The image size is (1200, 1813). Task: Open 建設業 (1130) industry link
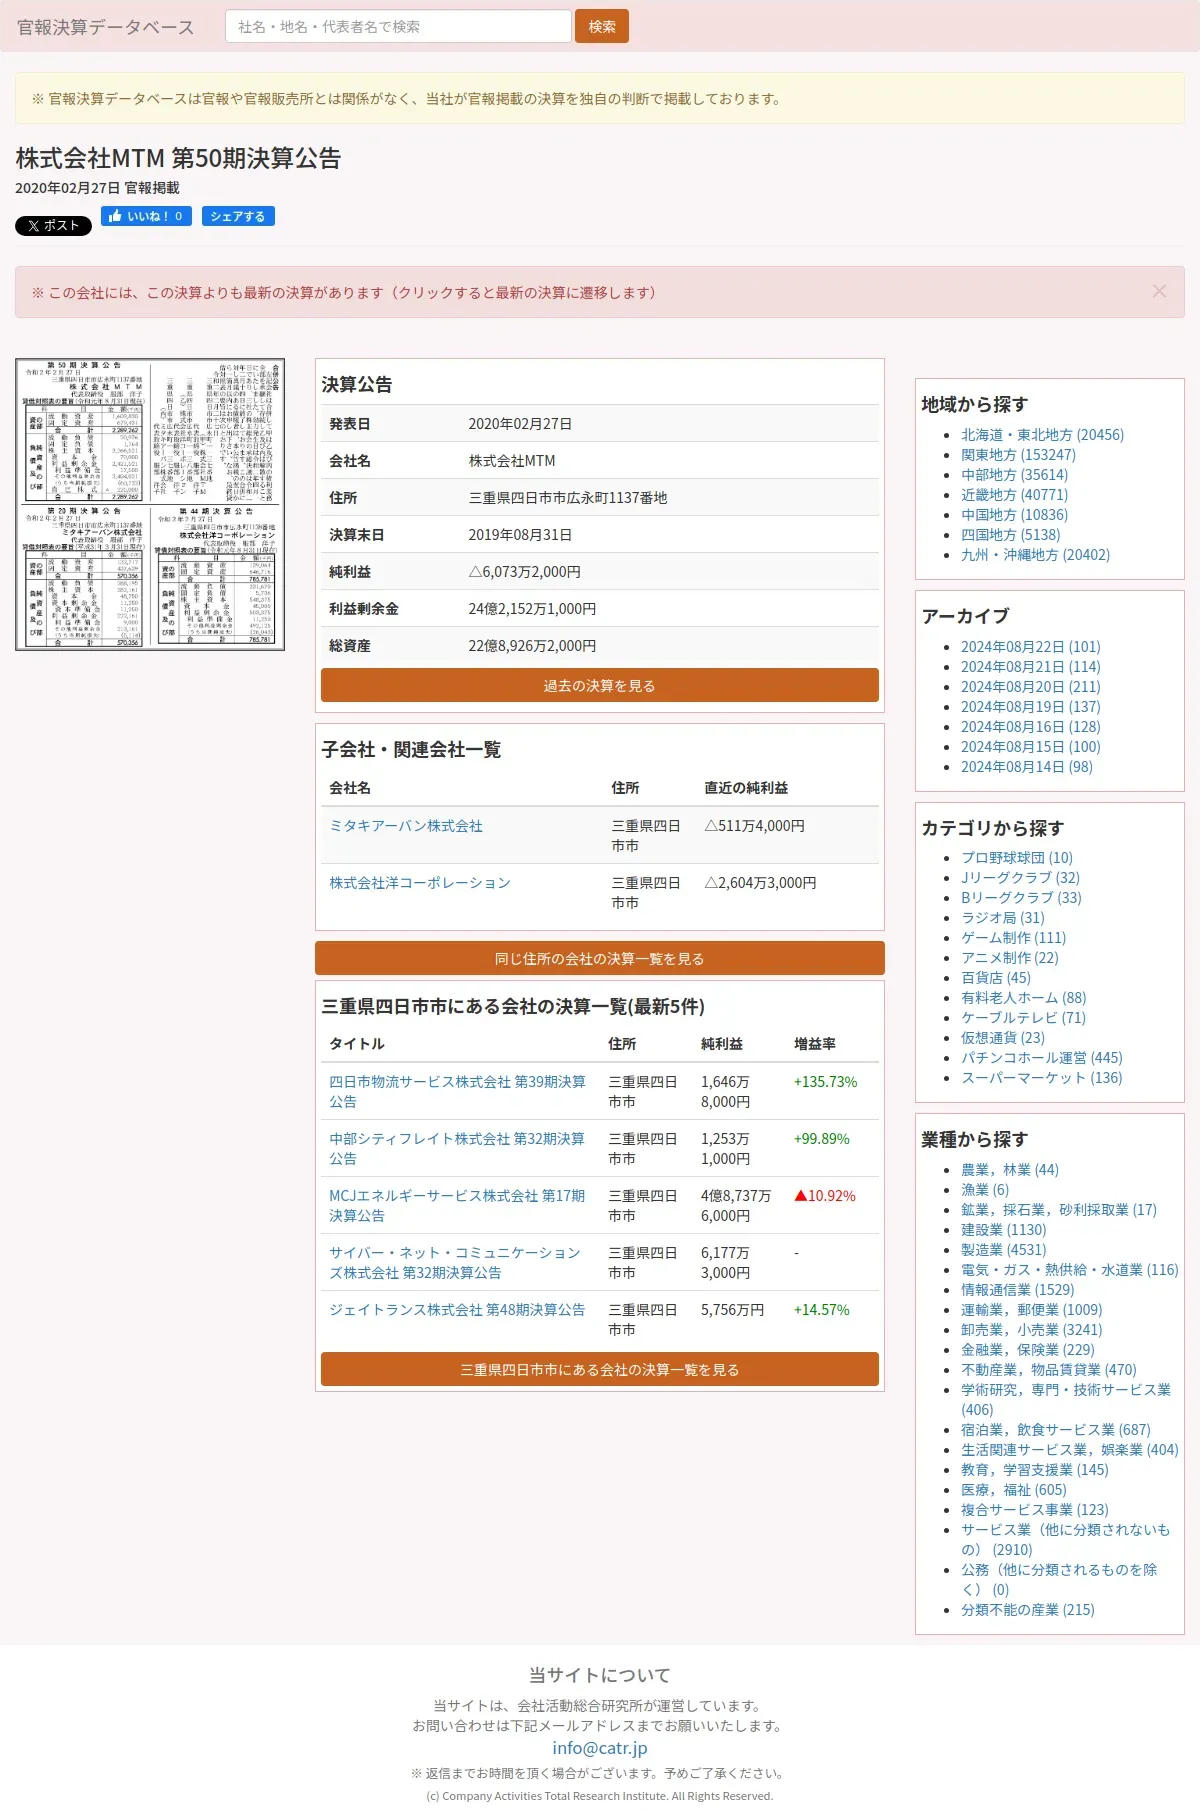click(1004, 1230)
